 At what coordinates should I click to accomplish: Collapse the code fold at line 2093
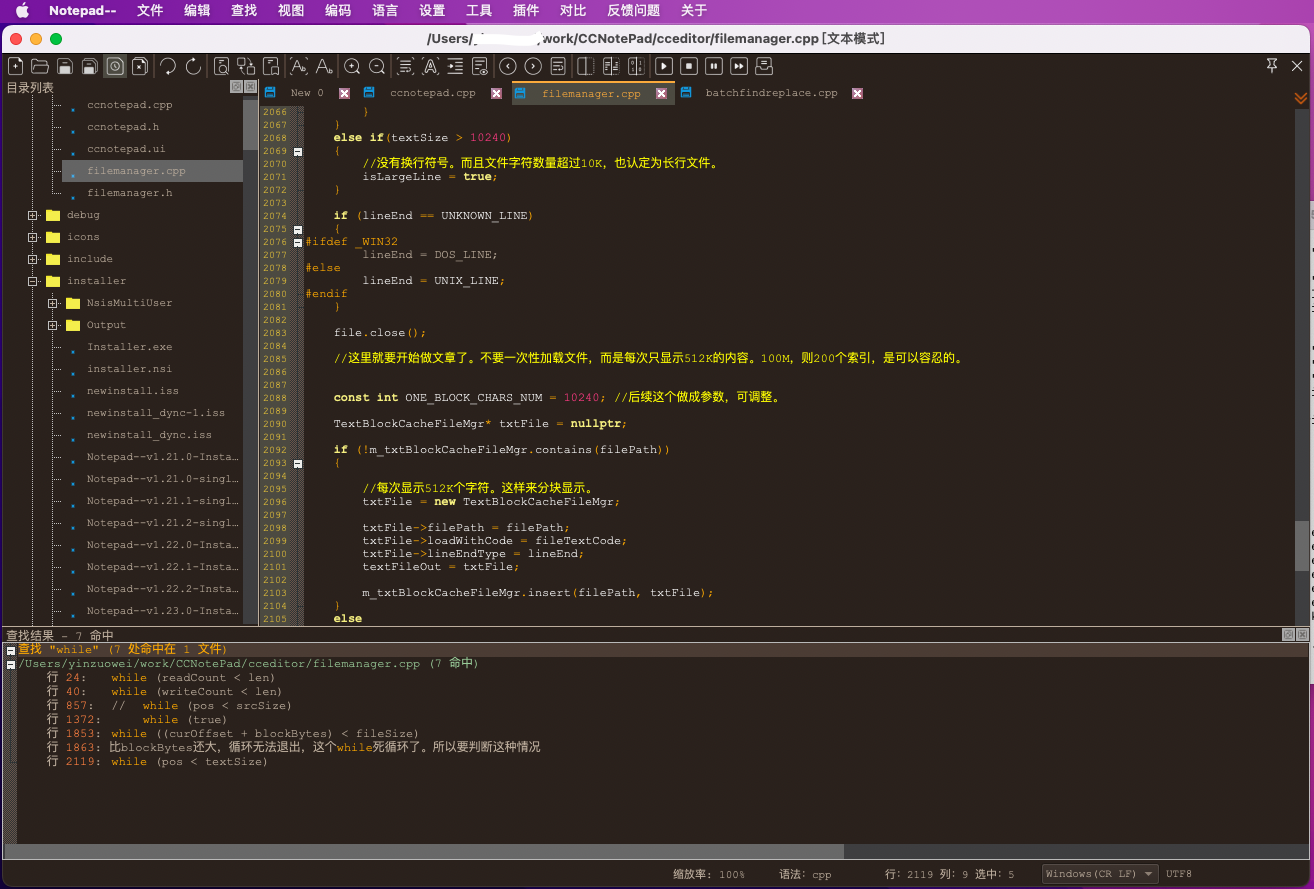pos(297,463)
